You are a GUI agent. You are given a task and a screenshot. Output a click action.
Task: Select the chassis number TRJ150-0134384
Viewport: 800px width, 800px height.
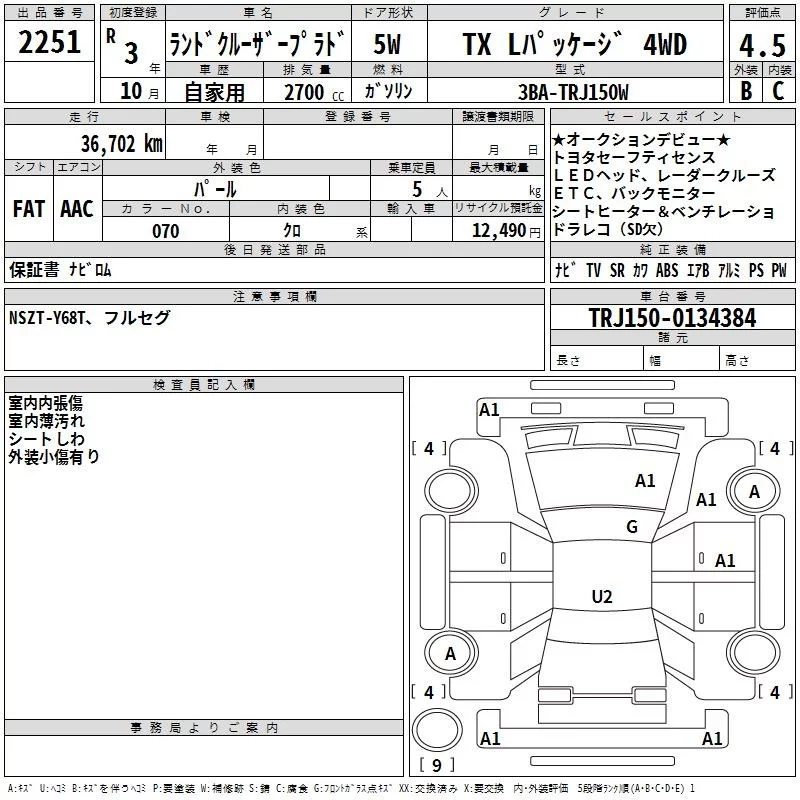click(x=672, y=318)
